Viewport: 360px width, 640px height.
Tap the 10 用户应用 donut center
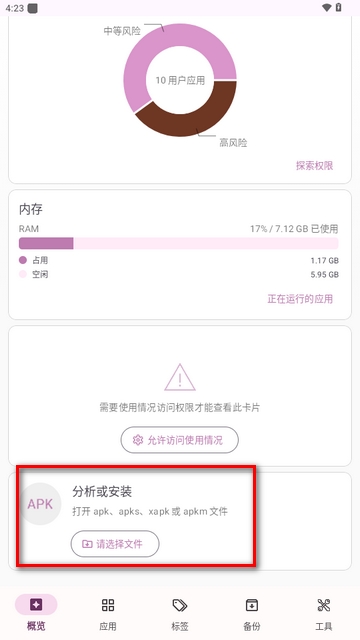(x=180, y=80)
